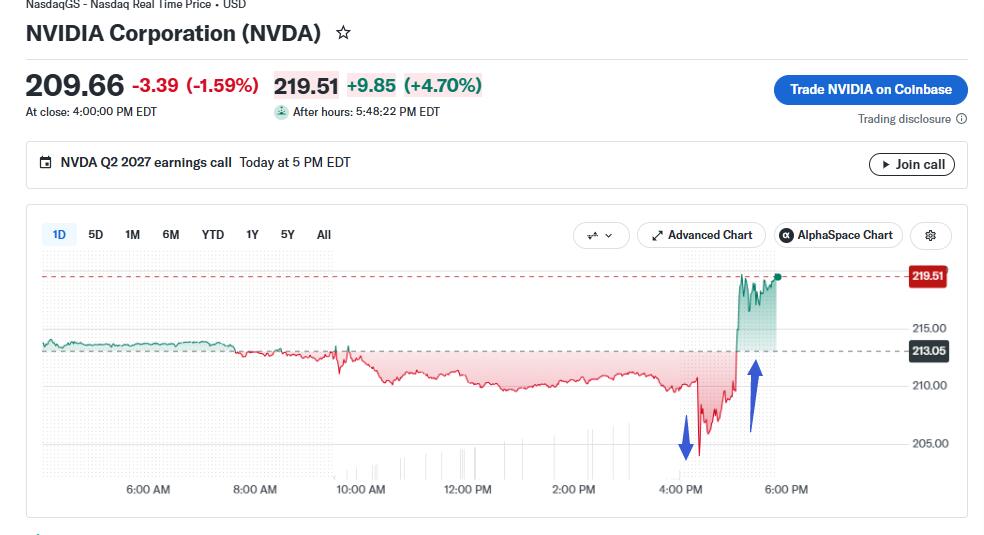Click the 219.51 current price marker
This screenshot has width=984, height=535.
928,276
